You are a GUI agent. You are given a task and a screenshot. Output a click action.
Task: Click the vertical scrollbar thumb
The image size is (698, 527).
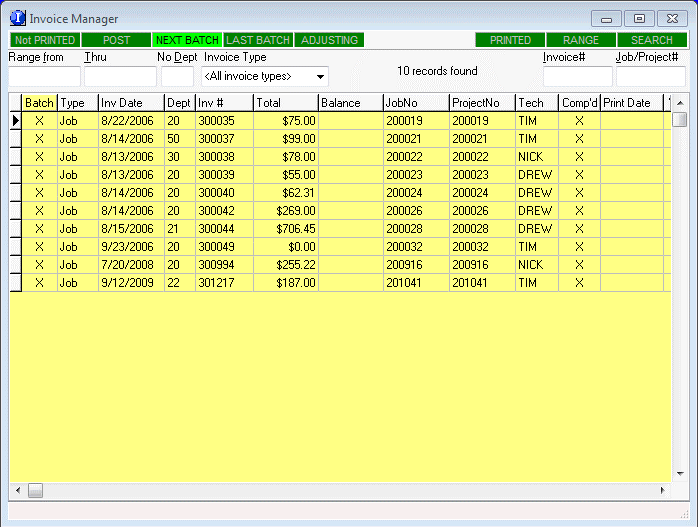680,120
